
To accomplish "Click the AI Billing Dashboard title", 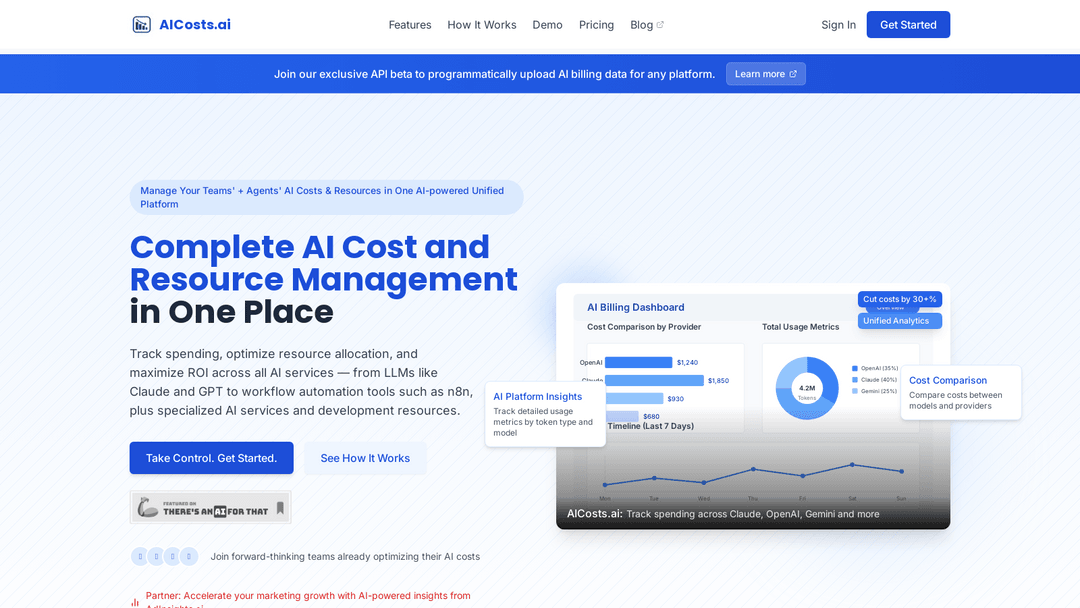I will pos(636,307).
